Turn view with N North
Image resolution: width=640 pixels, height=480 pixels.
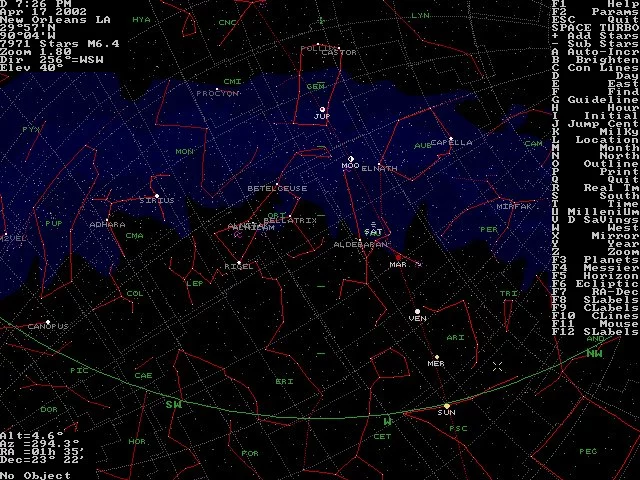pos(596,156)
